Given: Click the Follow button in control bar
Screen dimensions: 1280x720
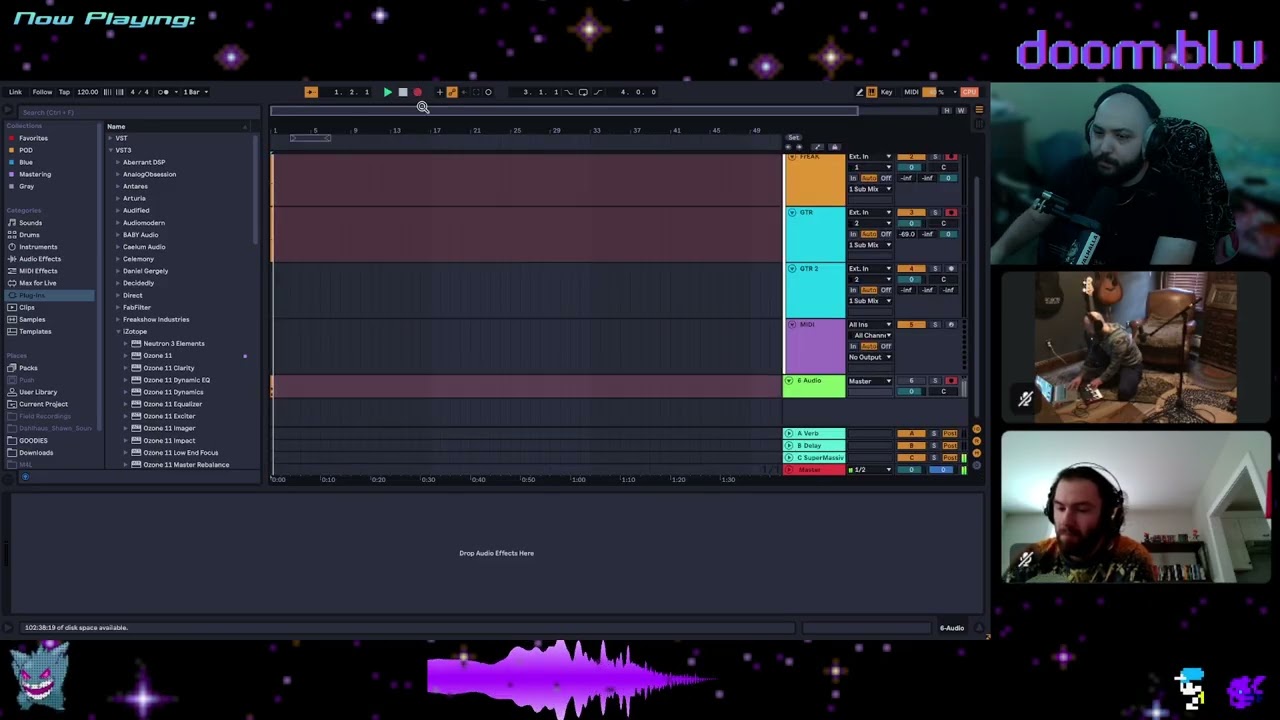Looking at the screenshot, I should click(42, 92).
